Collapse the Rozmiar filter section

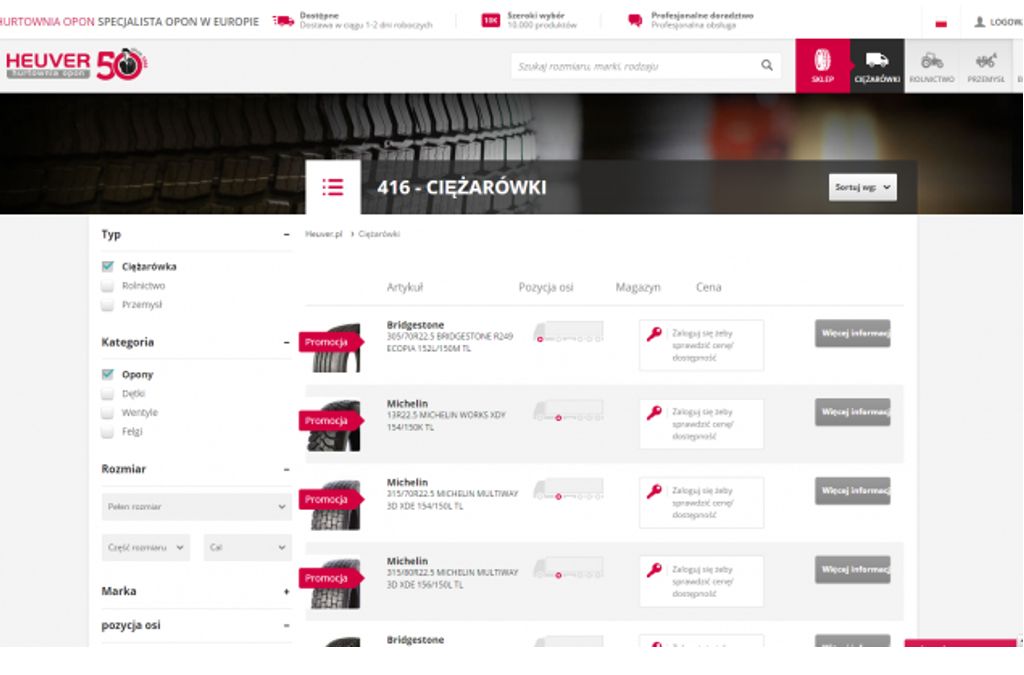287,469
